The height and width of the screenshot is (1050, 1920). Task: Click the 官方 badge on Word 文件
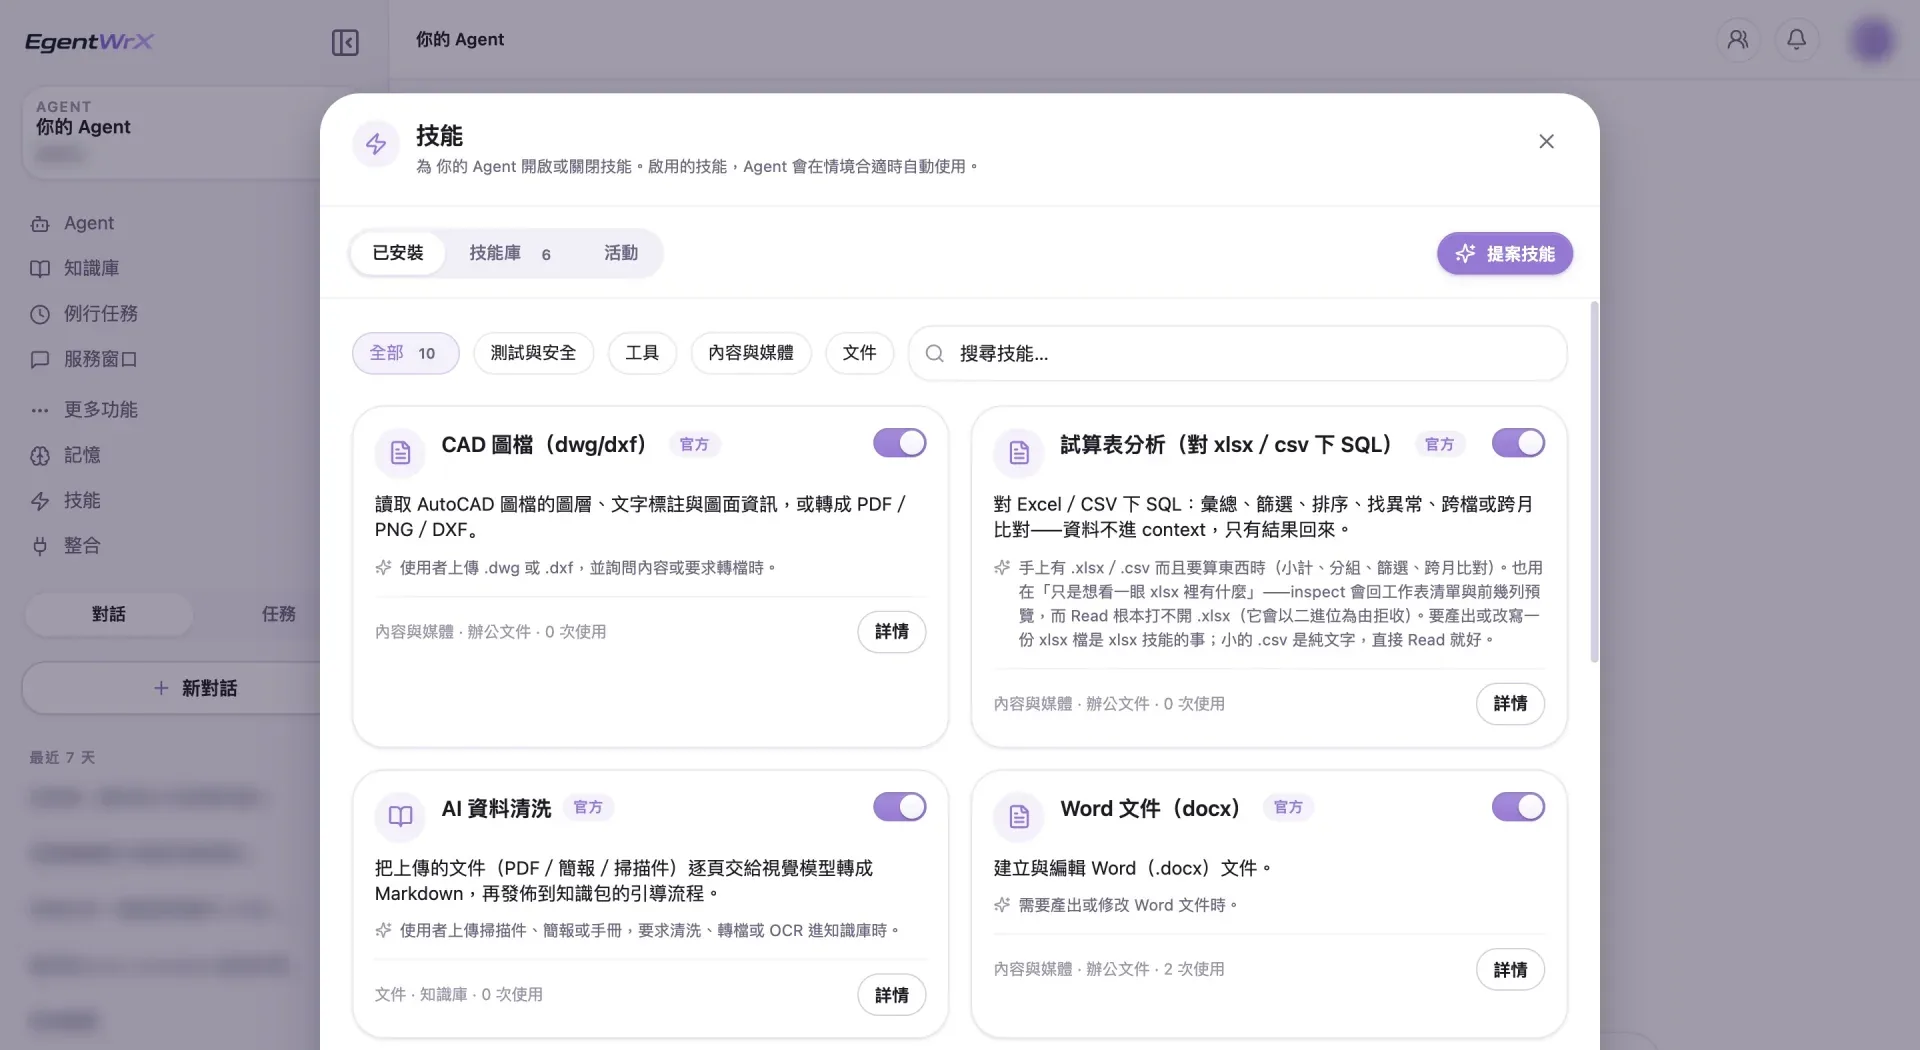[x=1288, y=807]
